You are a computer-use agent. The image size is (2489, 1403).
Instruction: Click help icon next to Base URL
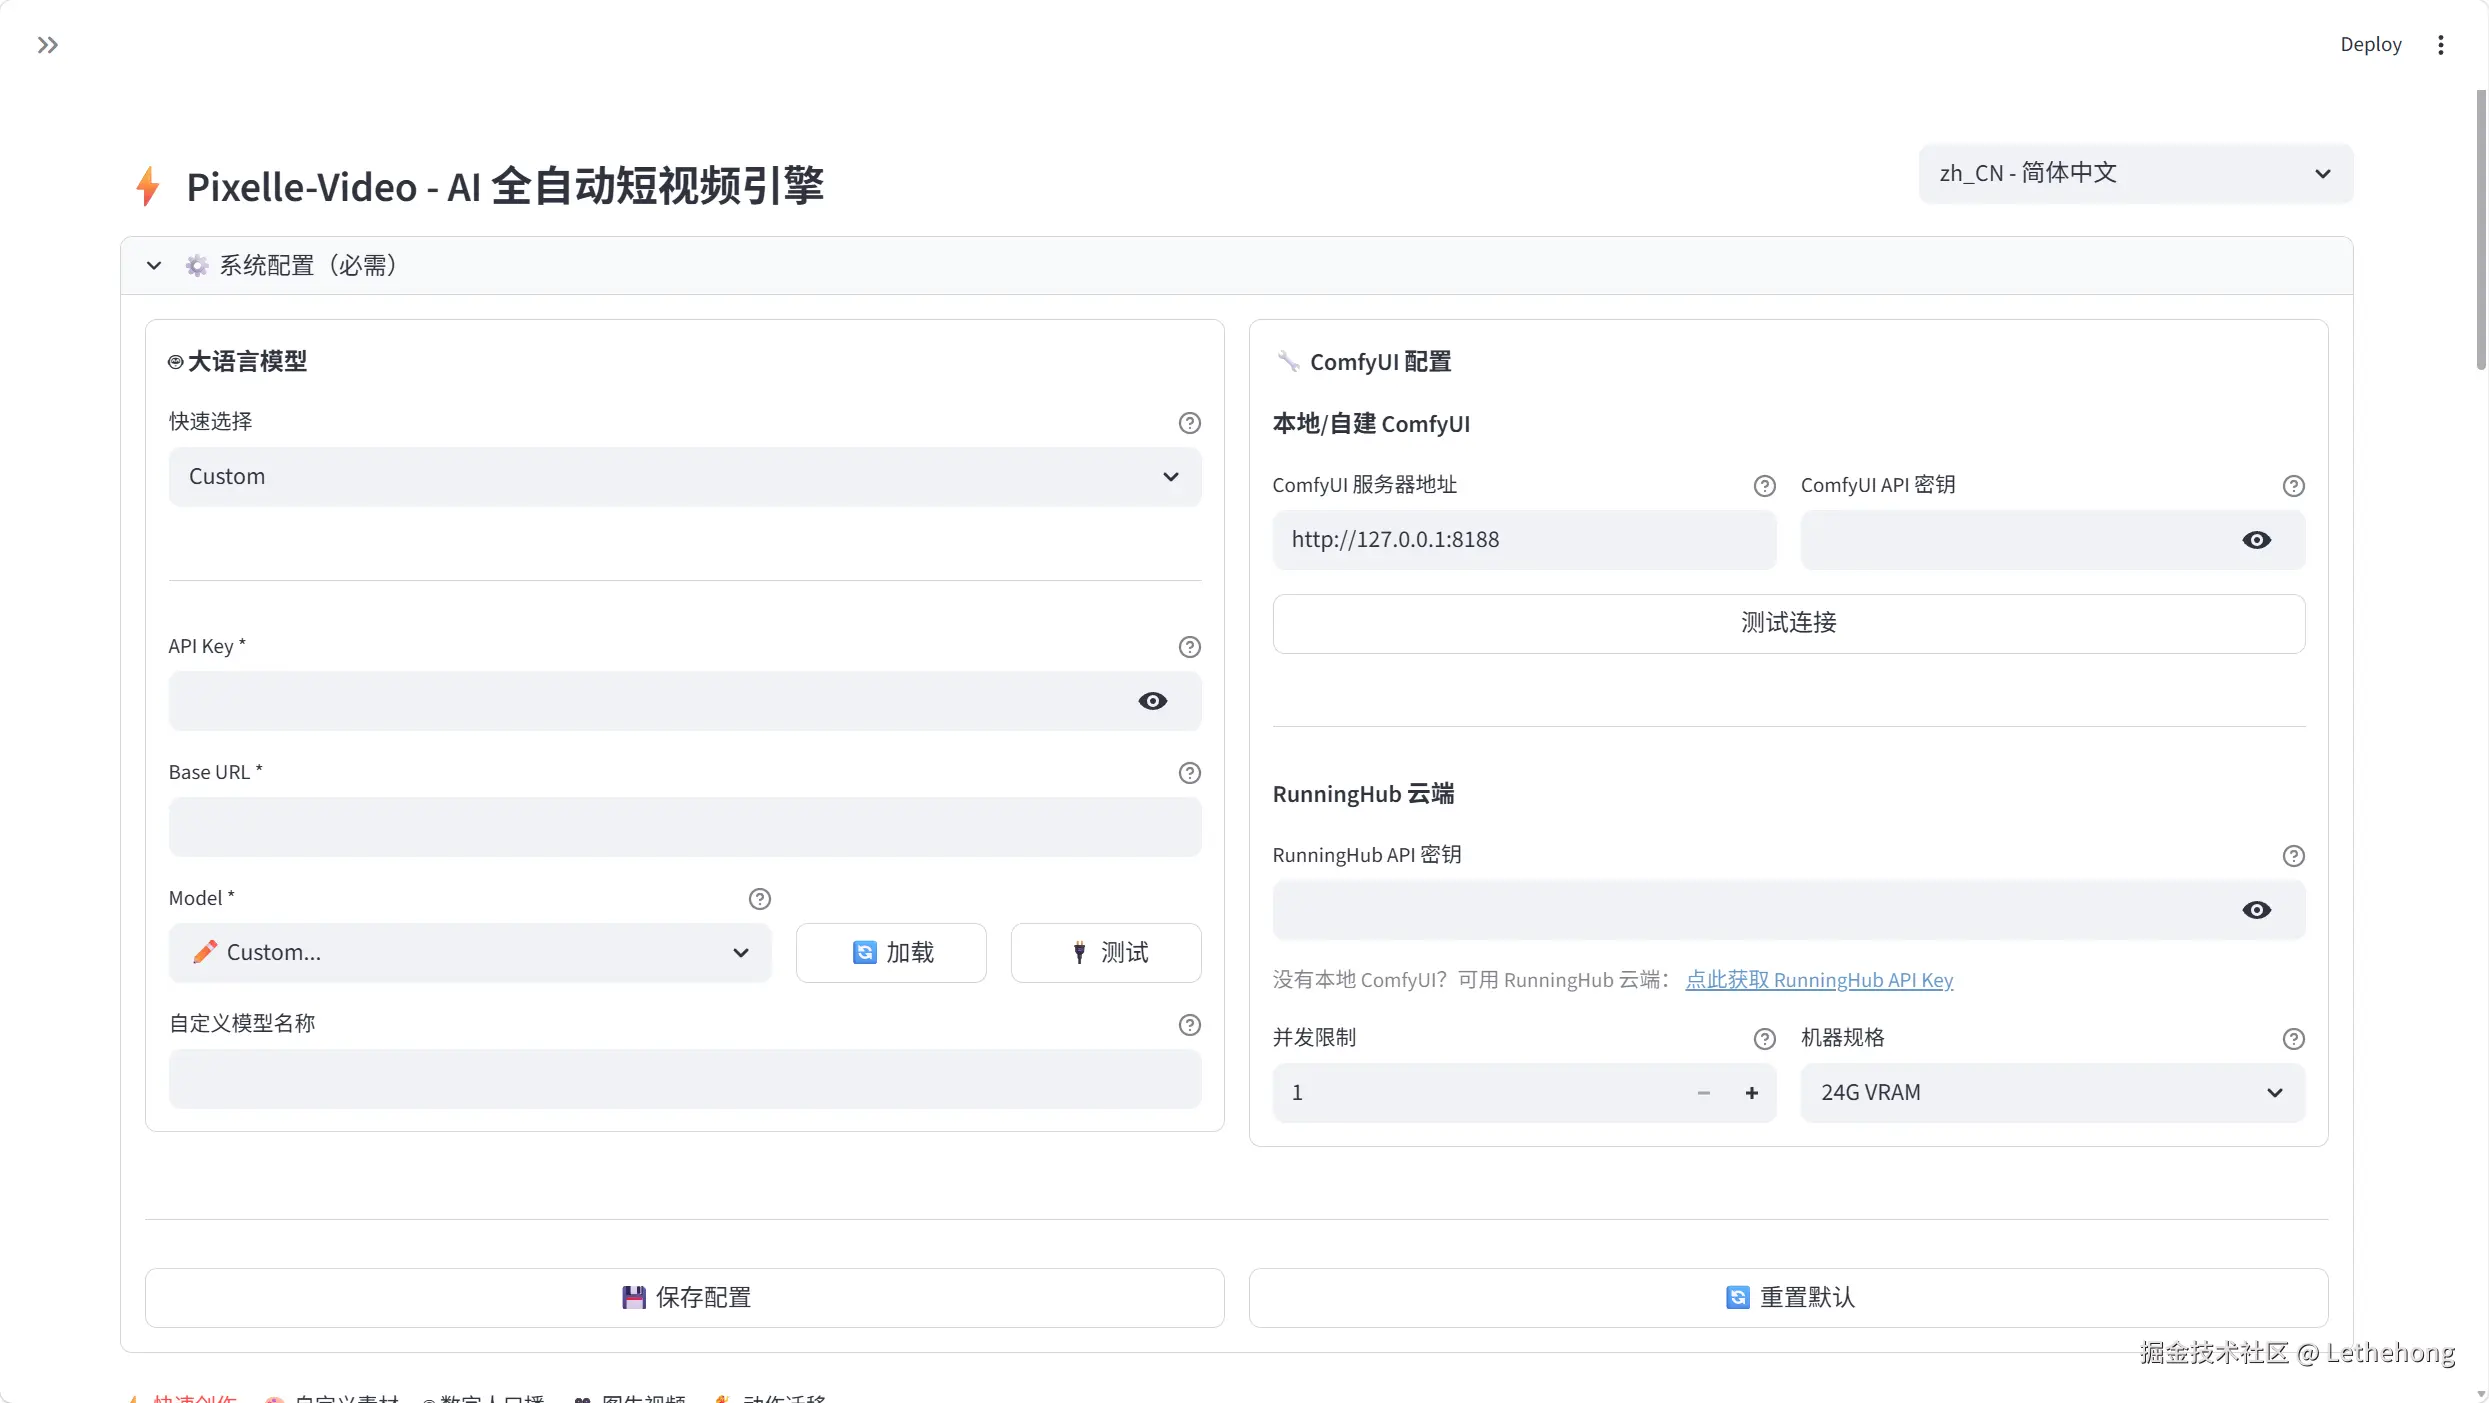pos(1189,773)
